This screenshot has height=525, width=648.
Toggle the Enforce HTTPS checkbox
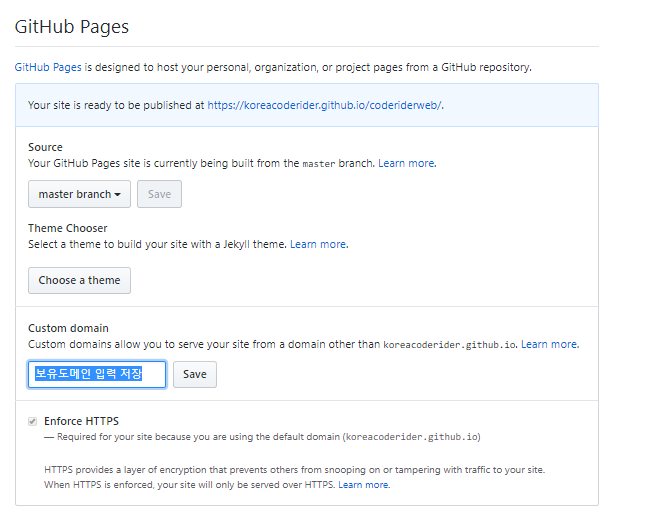click(x=33, y=421)
